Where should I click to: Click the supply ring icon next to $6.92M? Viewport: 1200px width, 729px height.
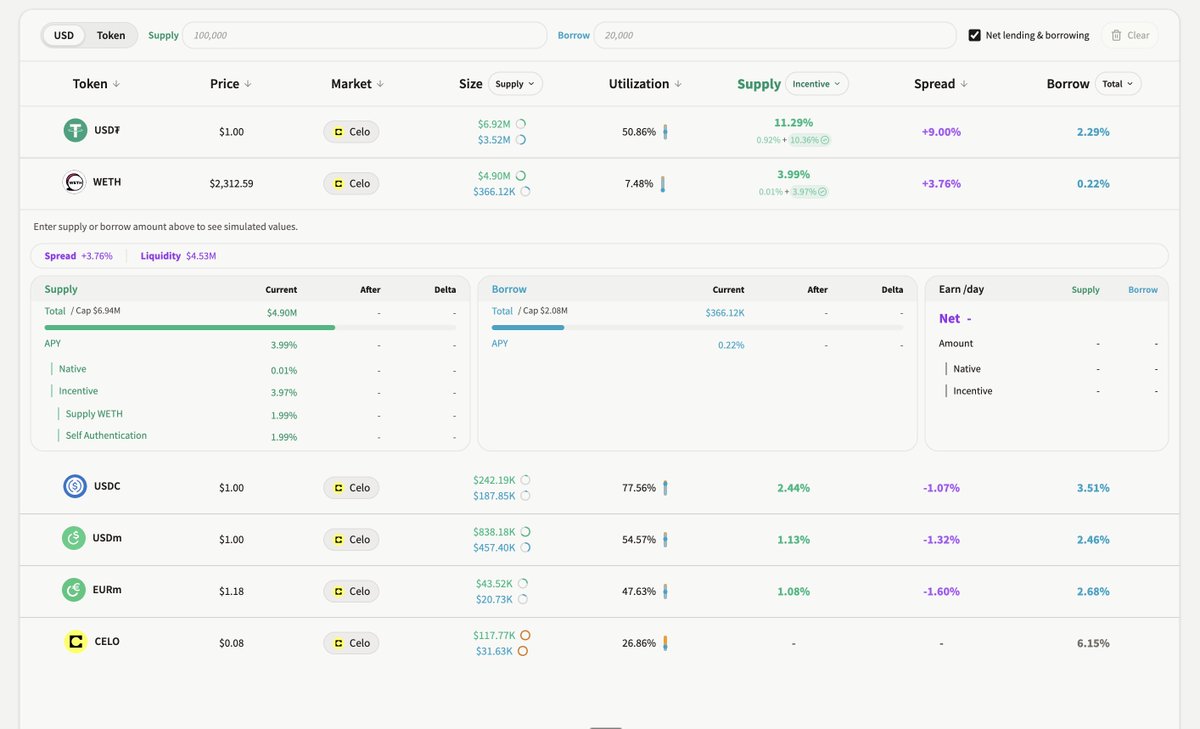(x=521, y=124)
